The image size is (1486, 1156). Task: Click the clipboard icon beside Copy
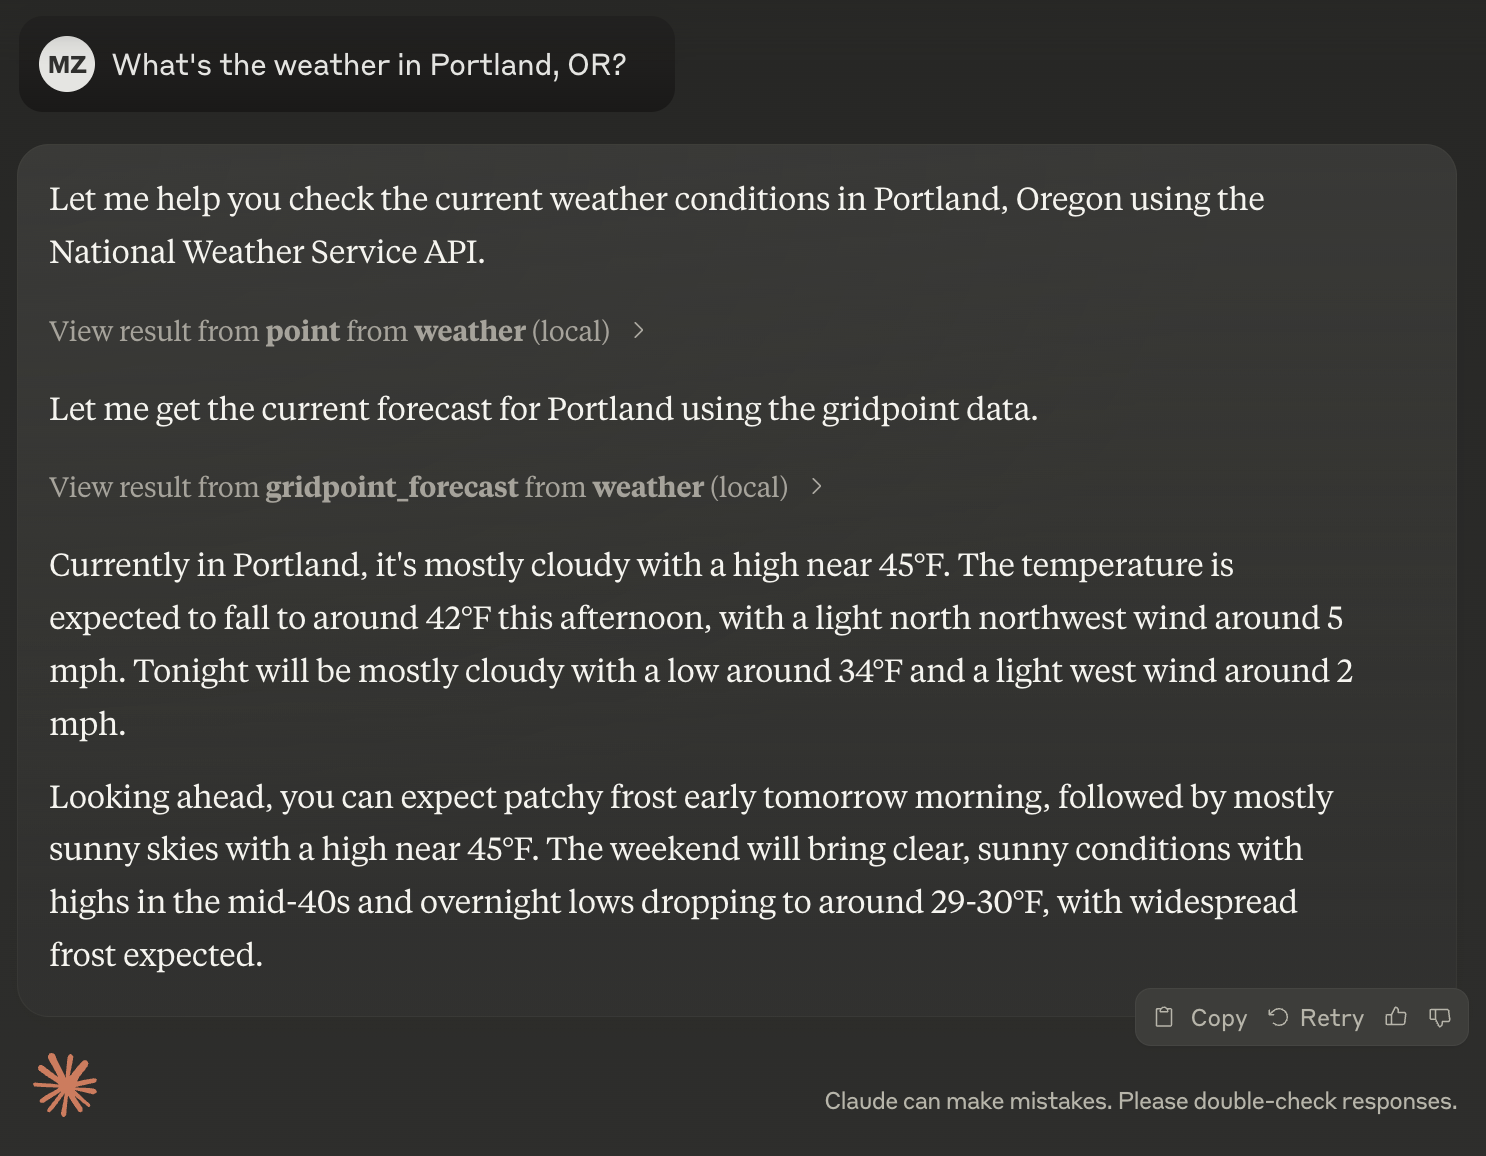1164,1018
